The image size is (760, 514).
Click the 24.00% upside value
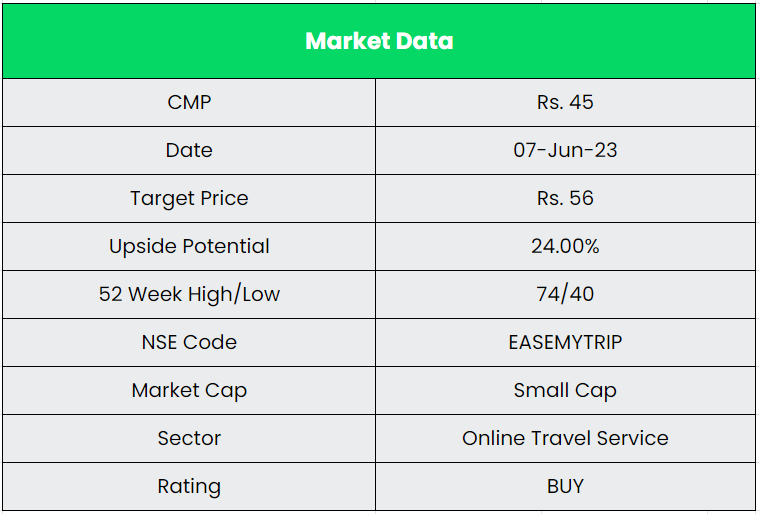tap(565, 246)
